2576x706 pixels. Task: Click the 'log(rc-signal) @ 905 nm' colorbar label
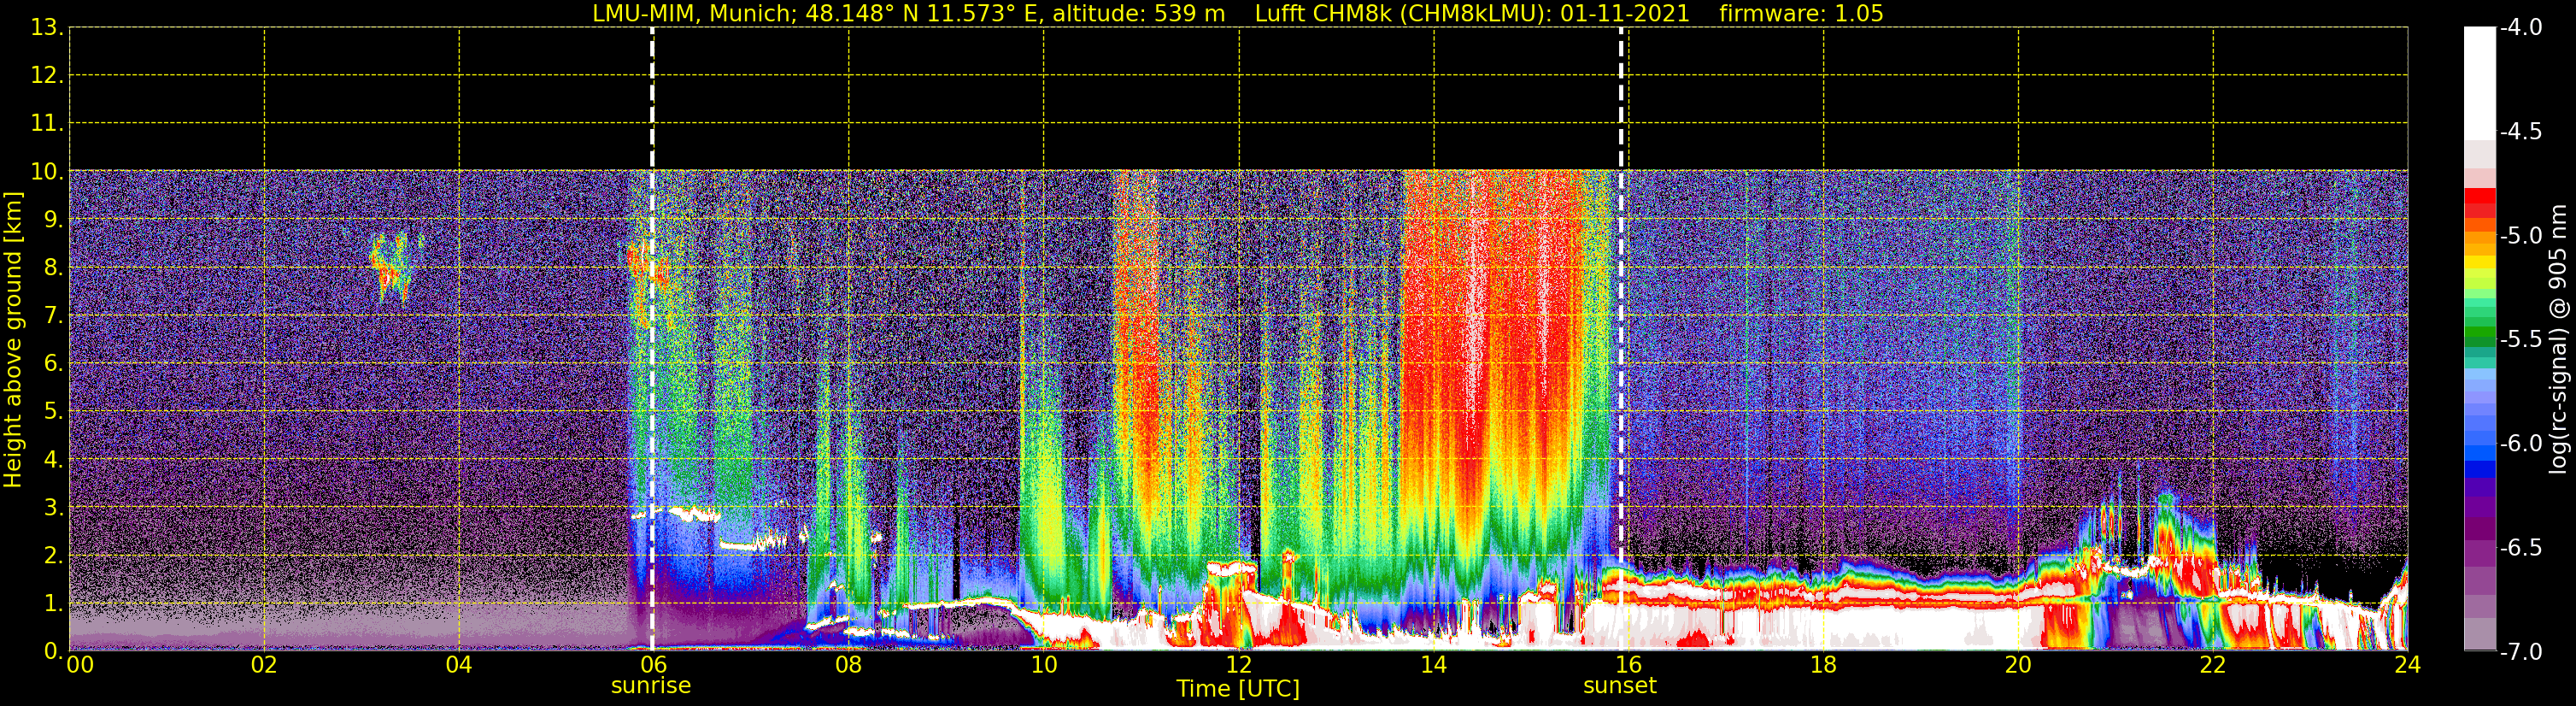tap(2559, 339)
